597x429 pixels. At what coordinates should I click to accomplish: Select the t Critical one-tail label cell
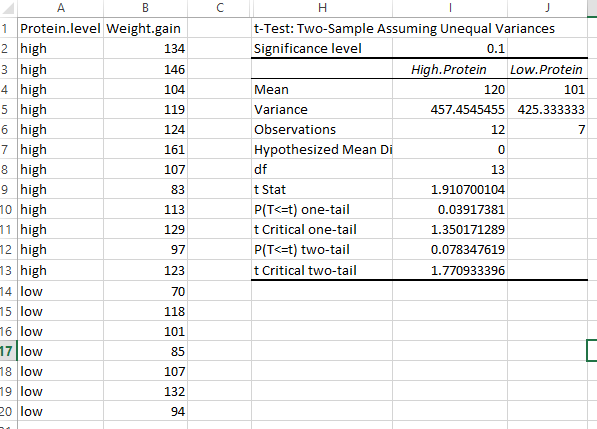pos(322,229)
